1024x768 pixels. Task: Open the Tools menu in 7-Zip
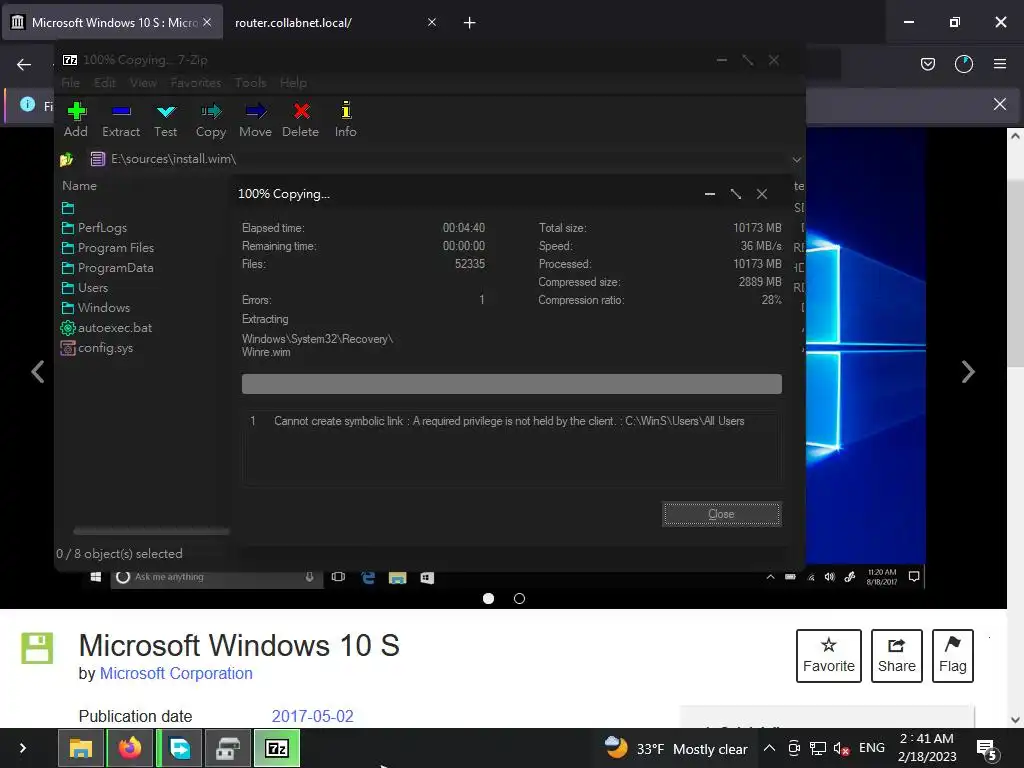click(x=251, y=83)
